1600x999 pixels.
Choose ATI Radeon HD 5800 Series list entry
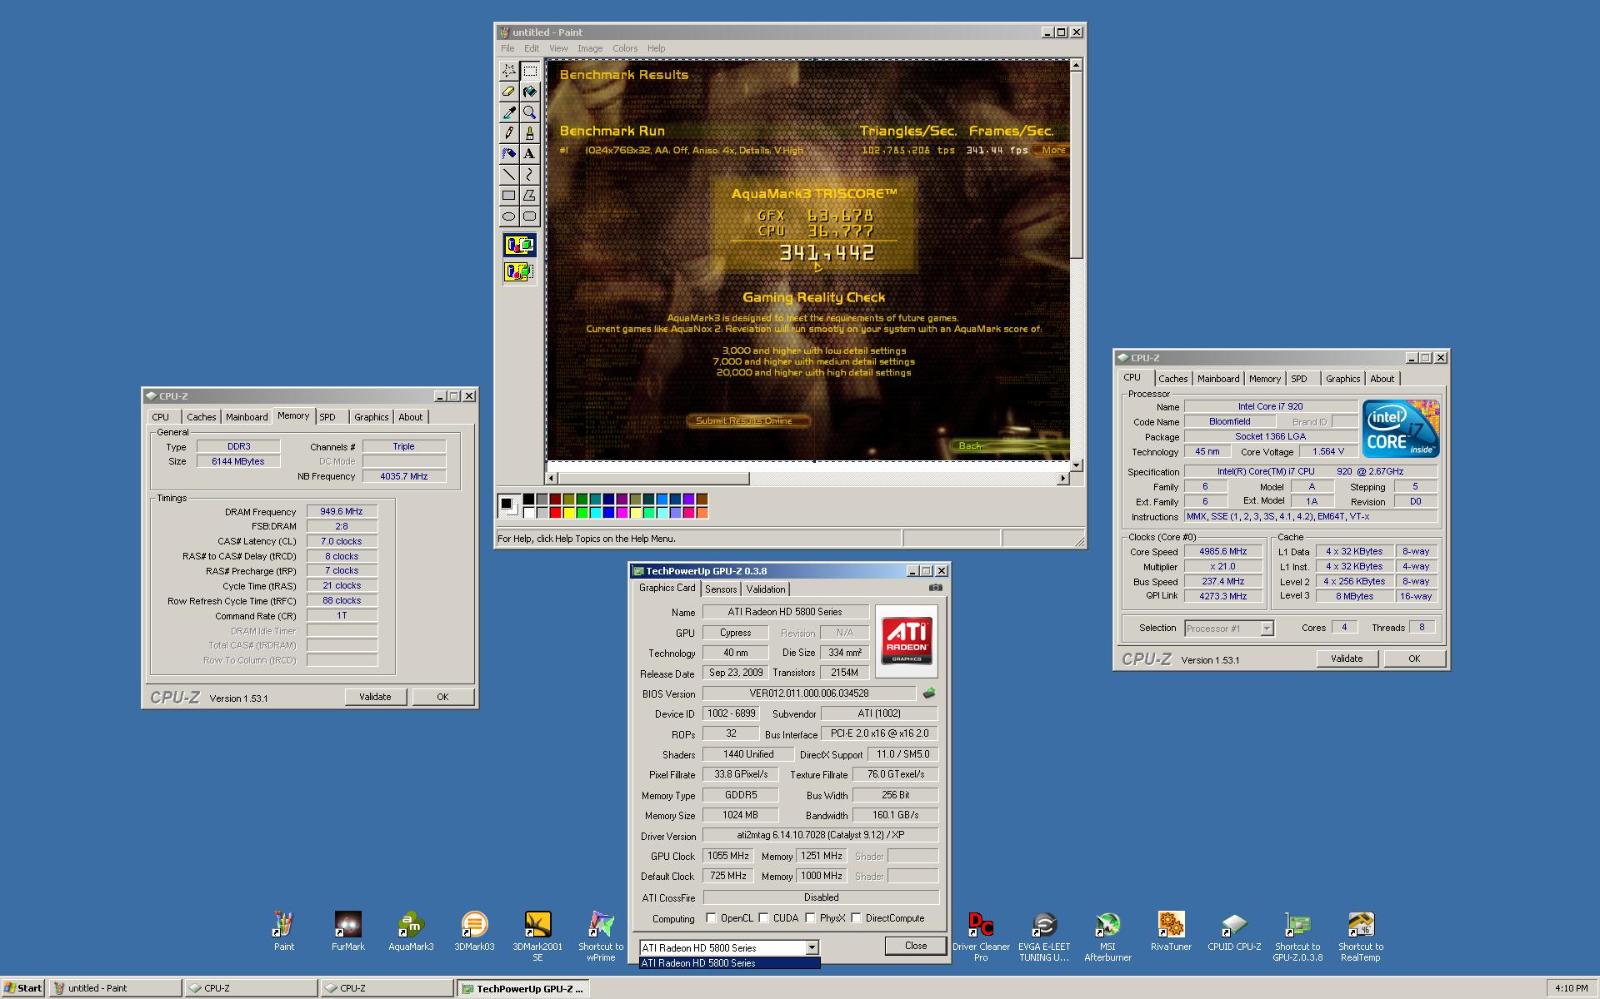pos(729,963)
